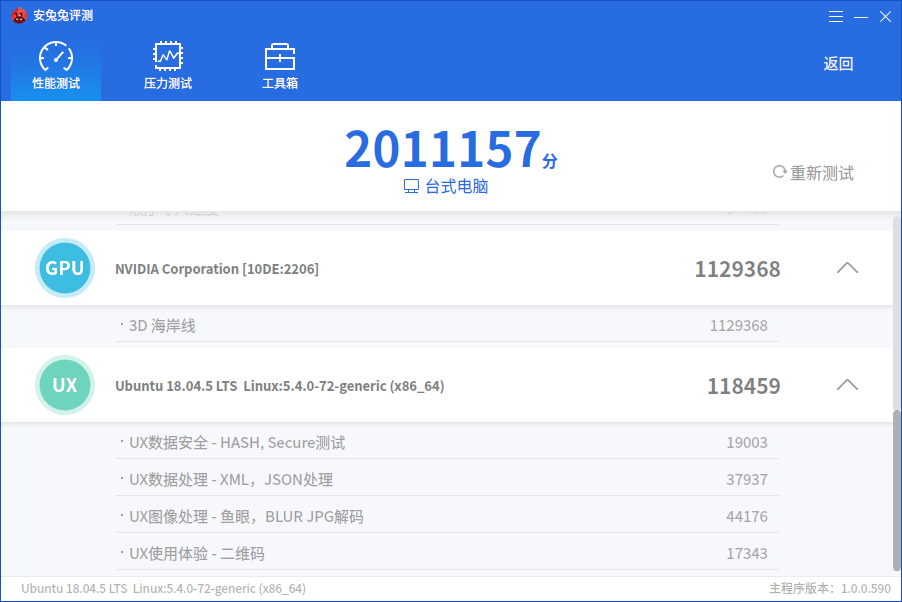Open the 性能测试 speedometer tab
Viewport: 902px width, 602px height.
pos(56,66)
